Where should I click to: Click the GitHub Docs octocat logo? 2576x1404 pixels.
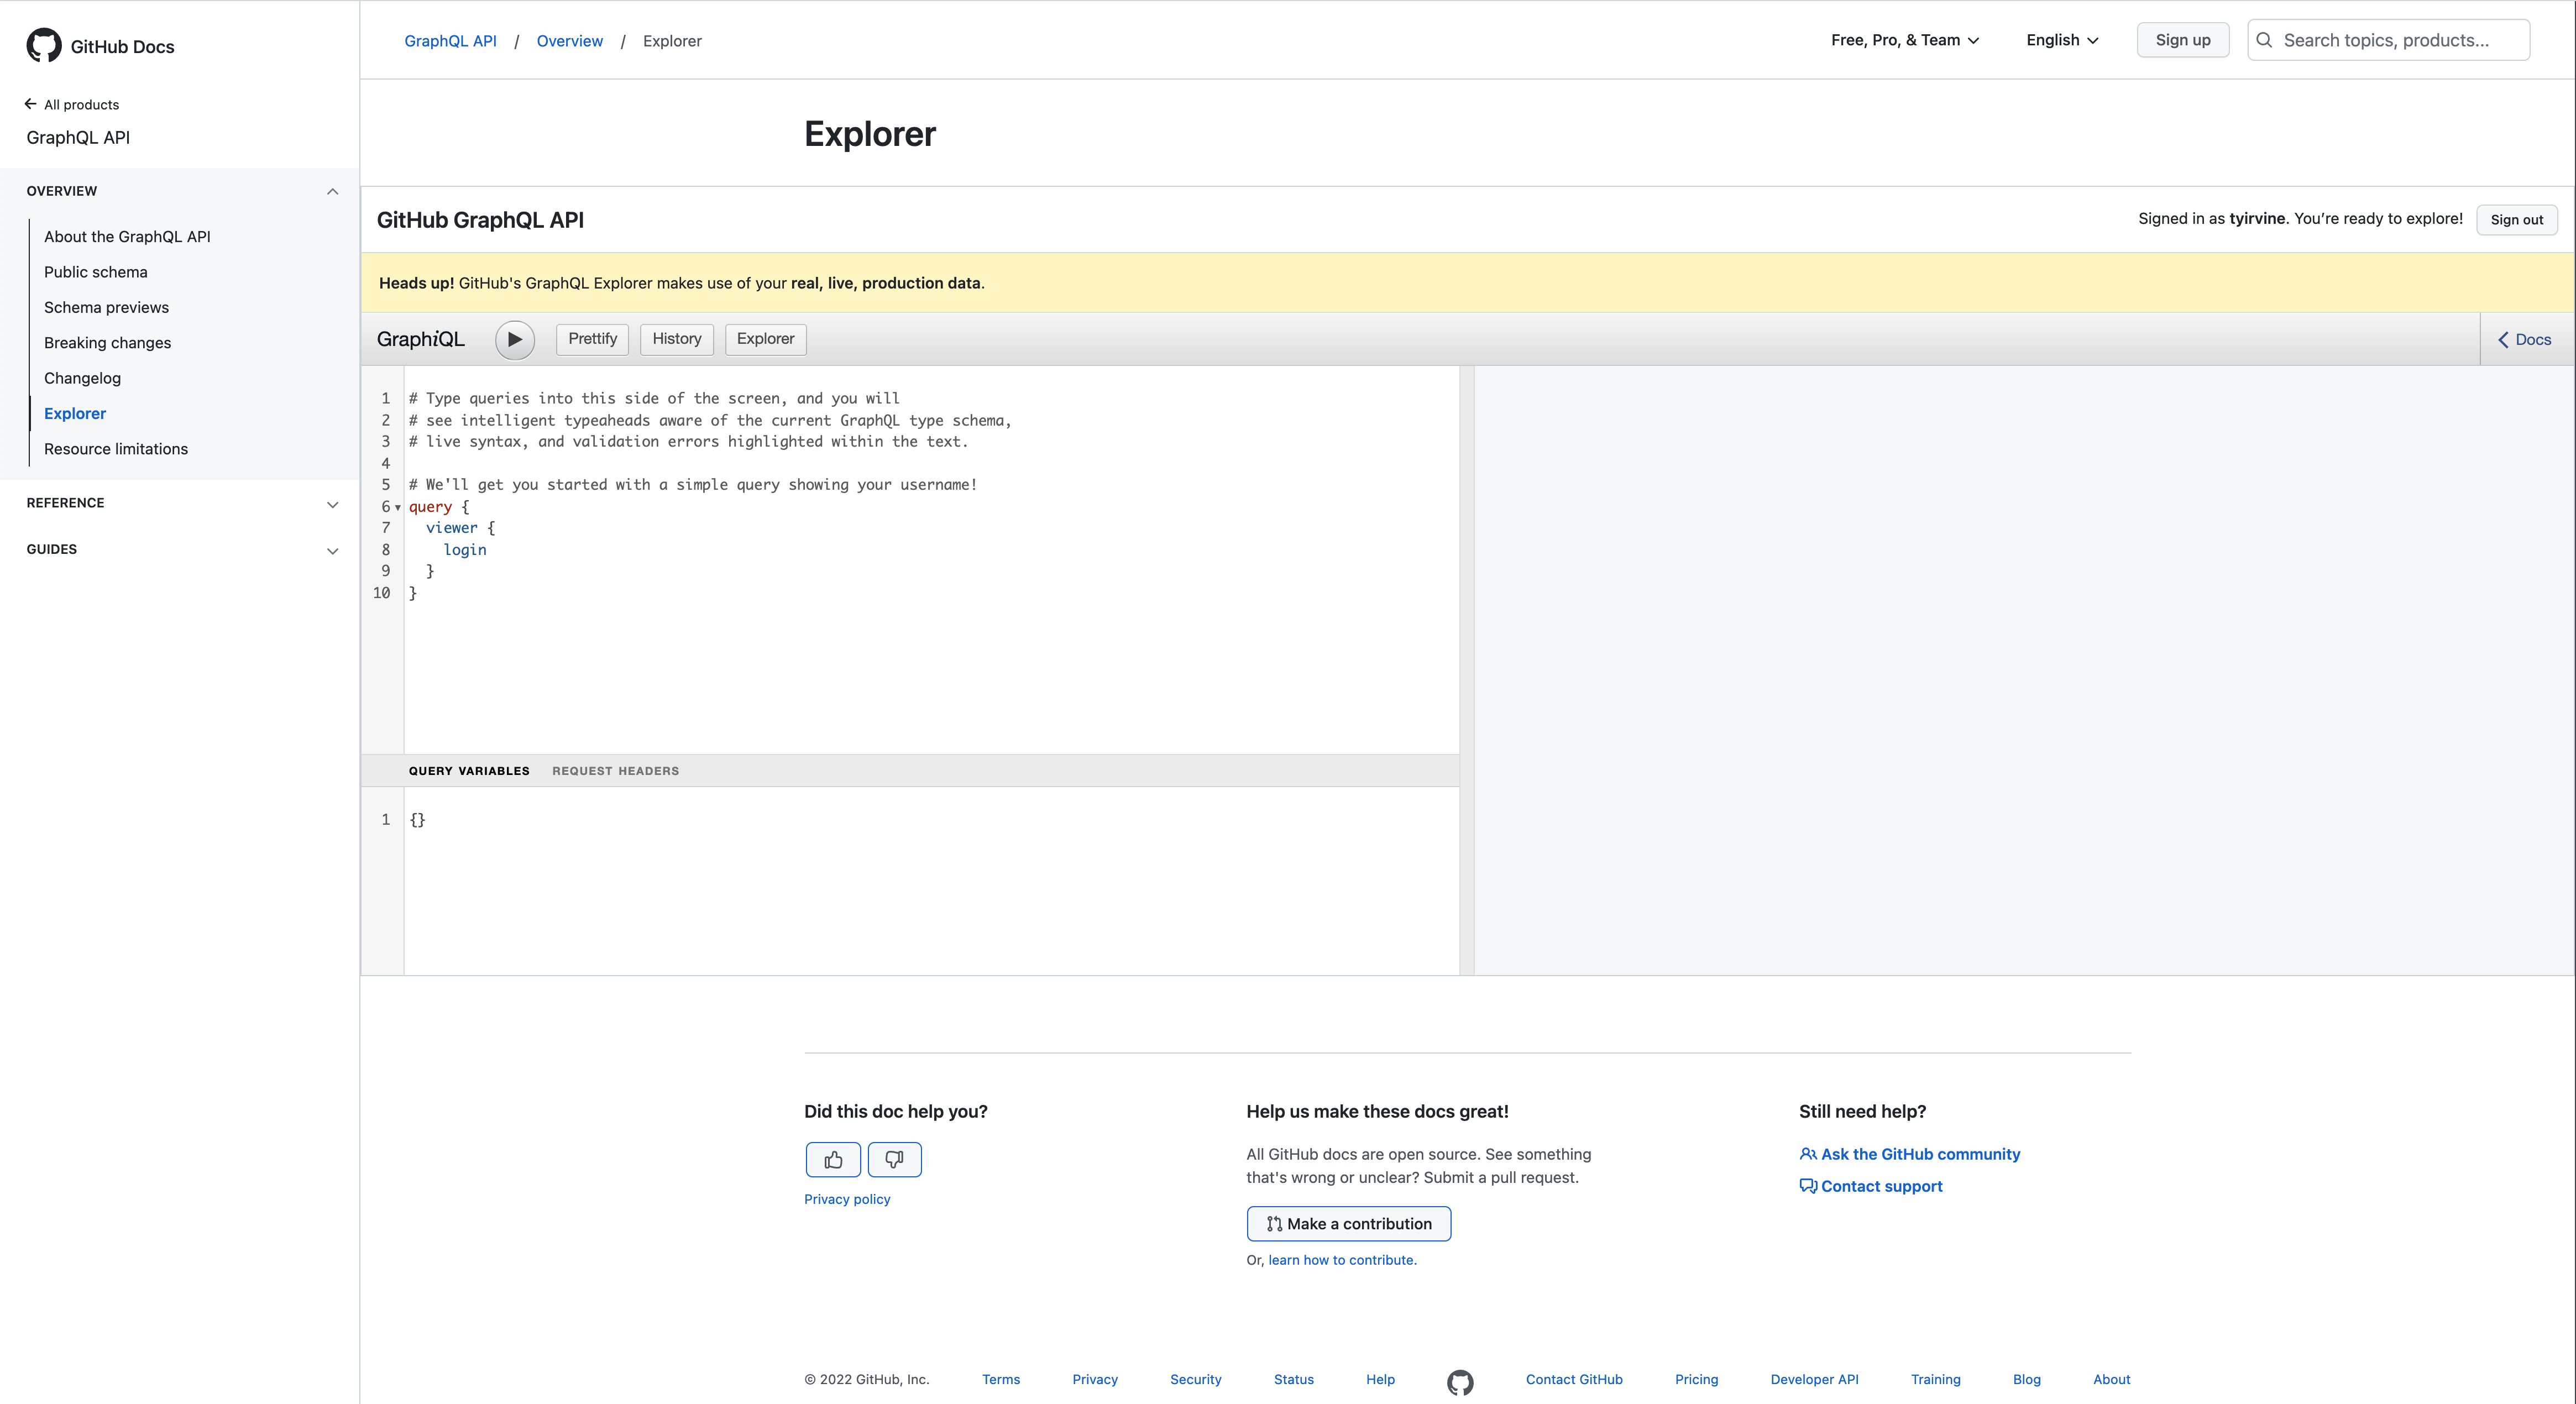(44, 46)
